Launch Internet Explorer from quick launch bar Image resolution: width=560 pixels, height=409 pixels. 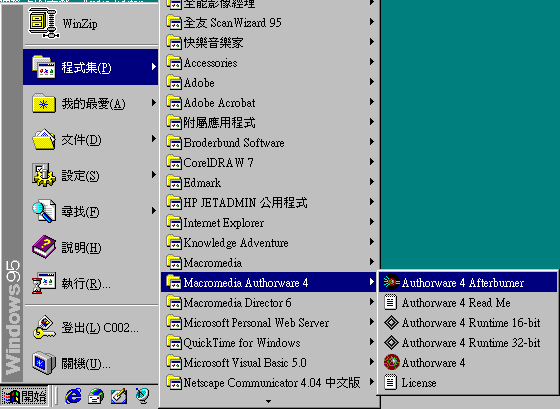73,396
